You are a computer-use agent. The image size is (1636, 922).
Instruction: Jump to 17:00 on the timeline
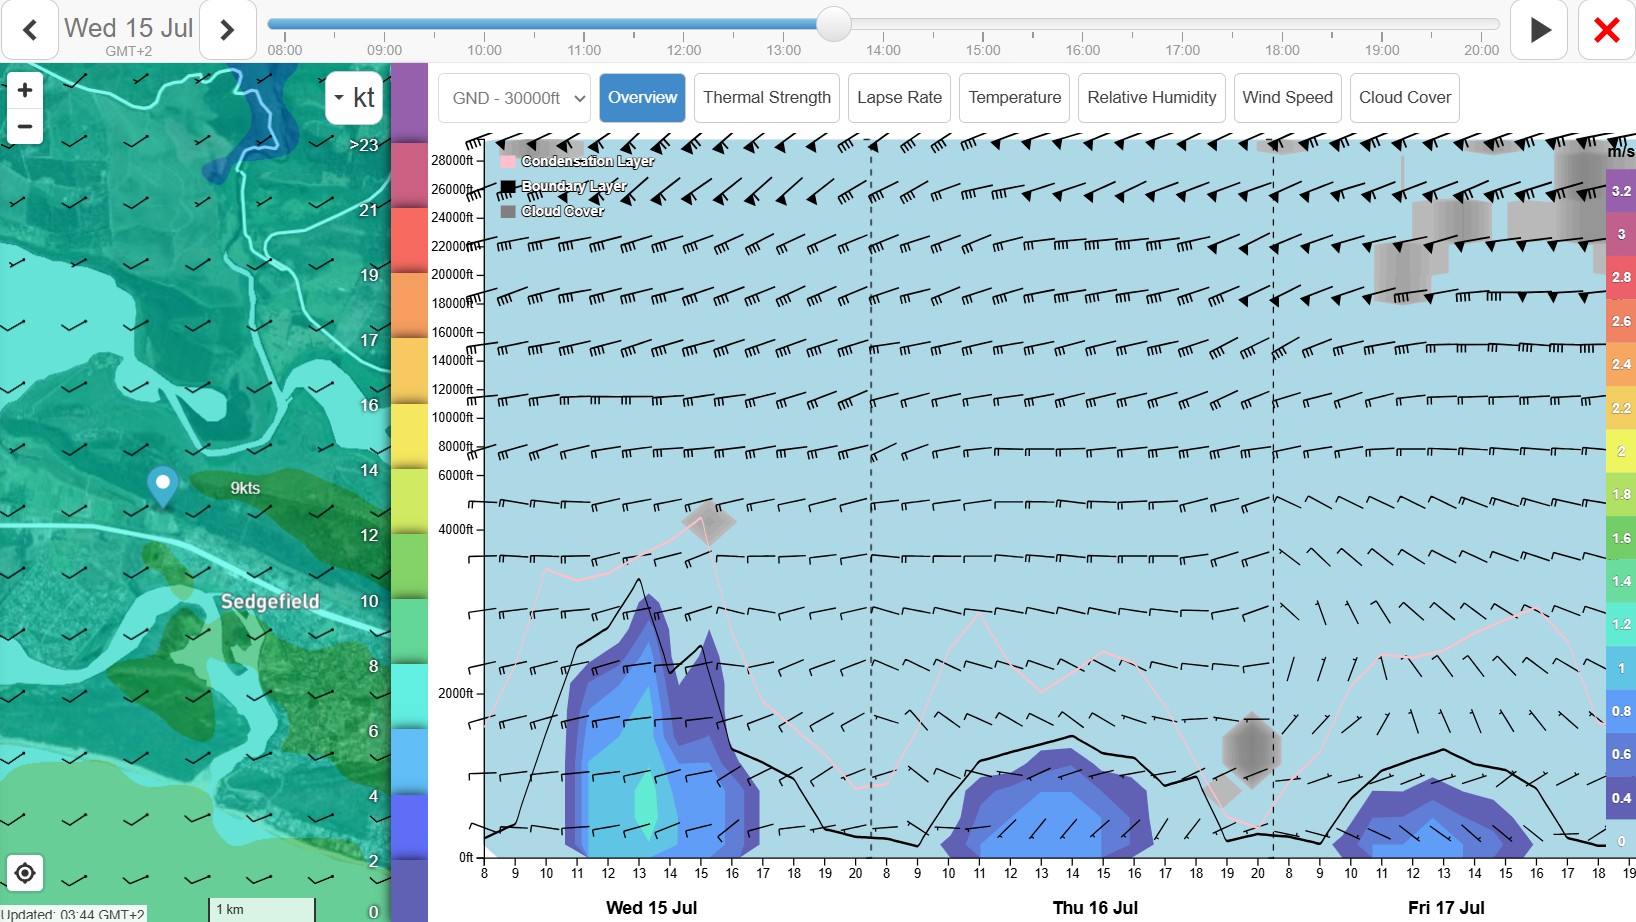(x=1182, y=50)
